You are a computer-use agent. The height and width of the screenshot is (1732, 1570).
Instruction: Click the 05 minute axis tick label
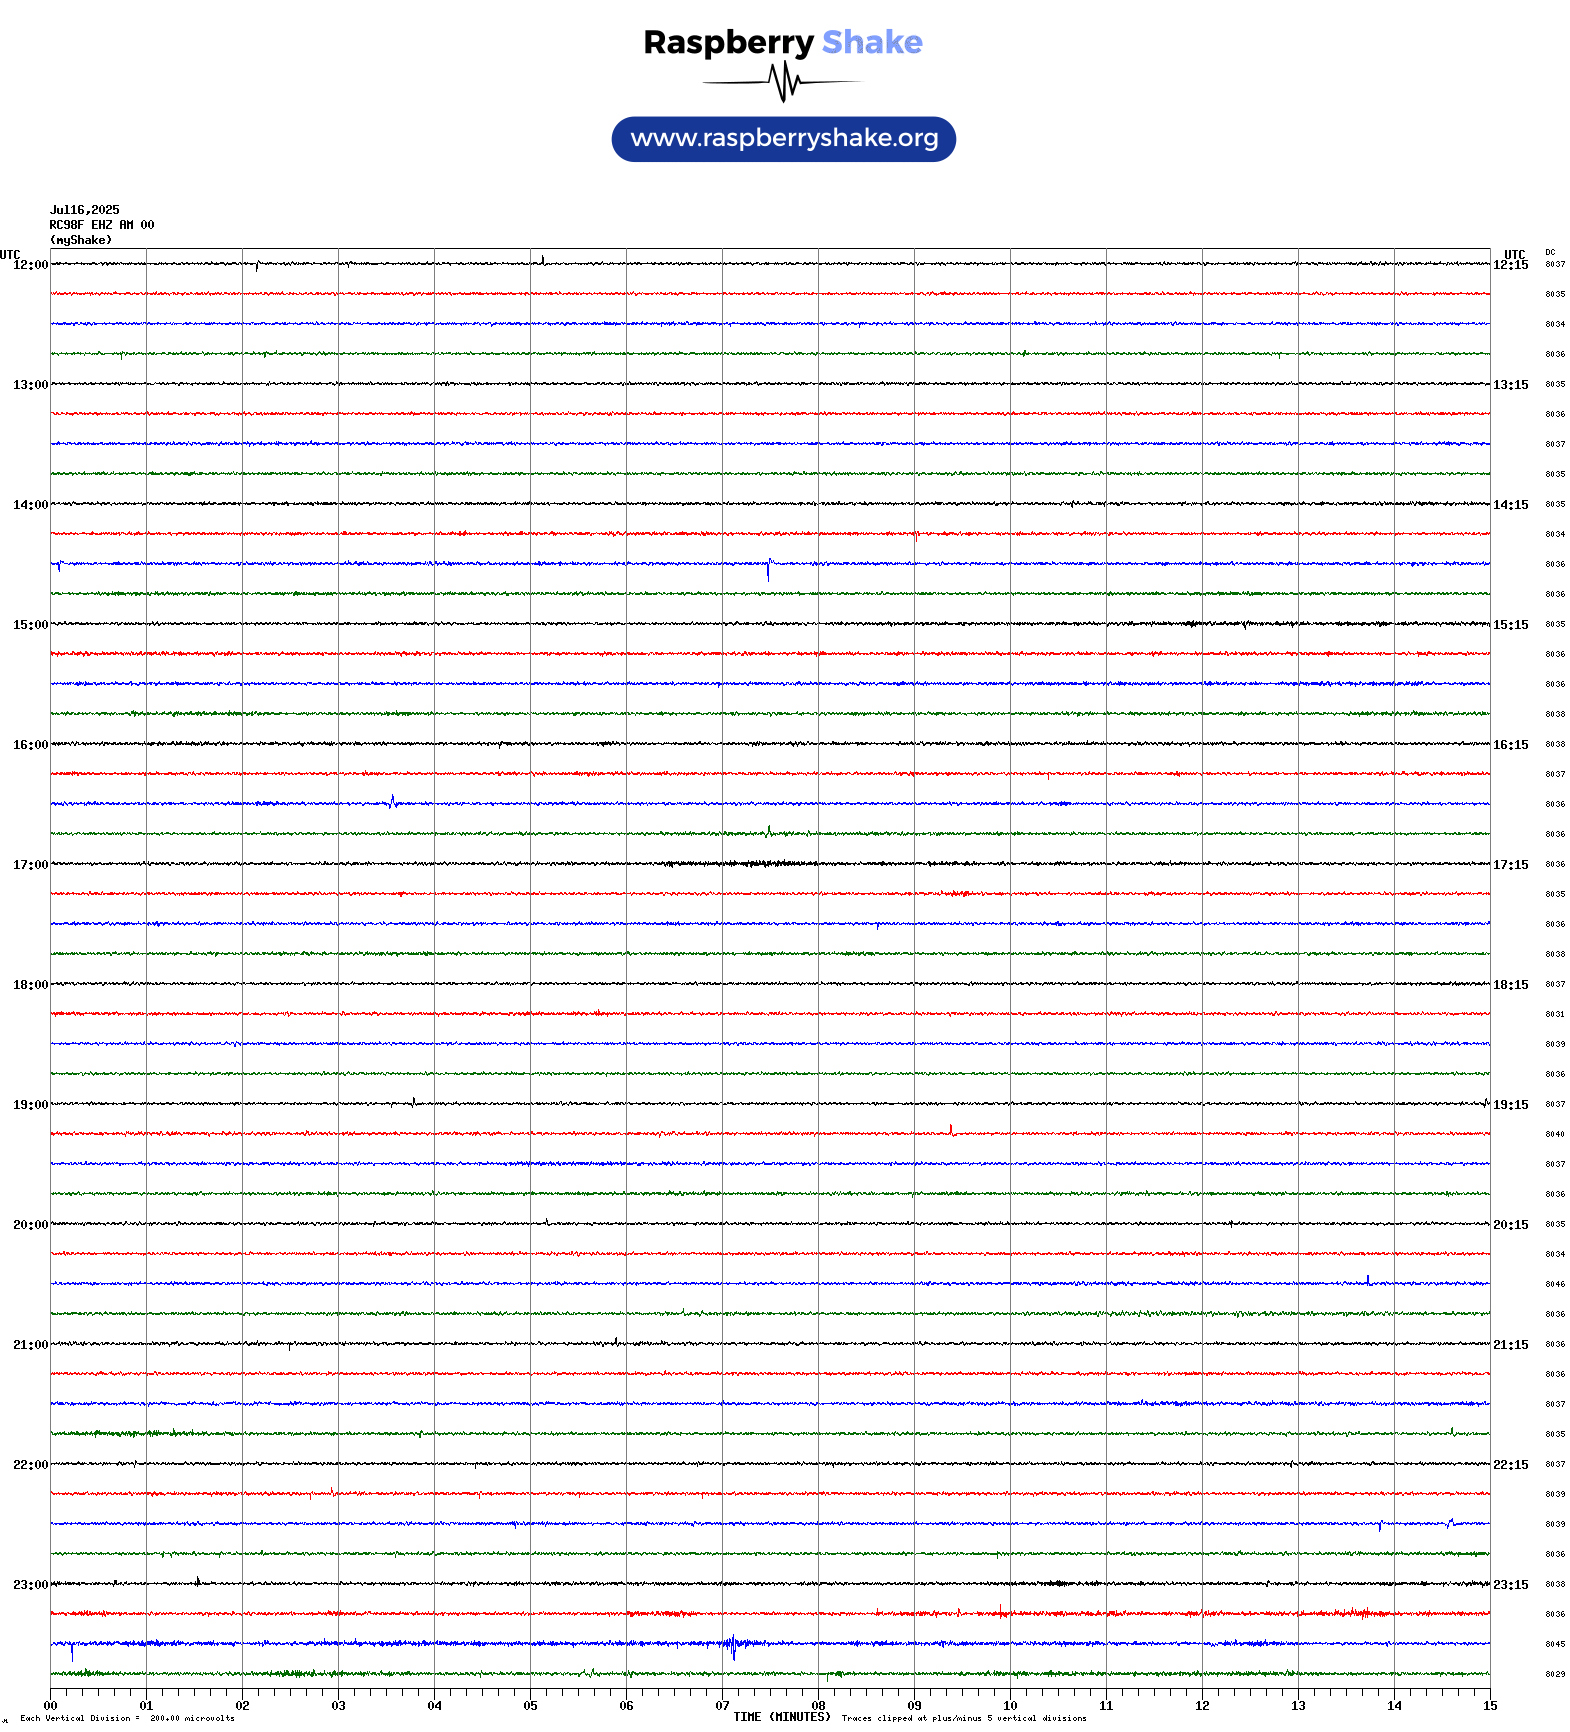[x=531, y=1706]
